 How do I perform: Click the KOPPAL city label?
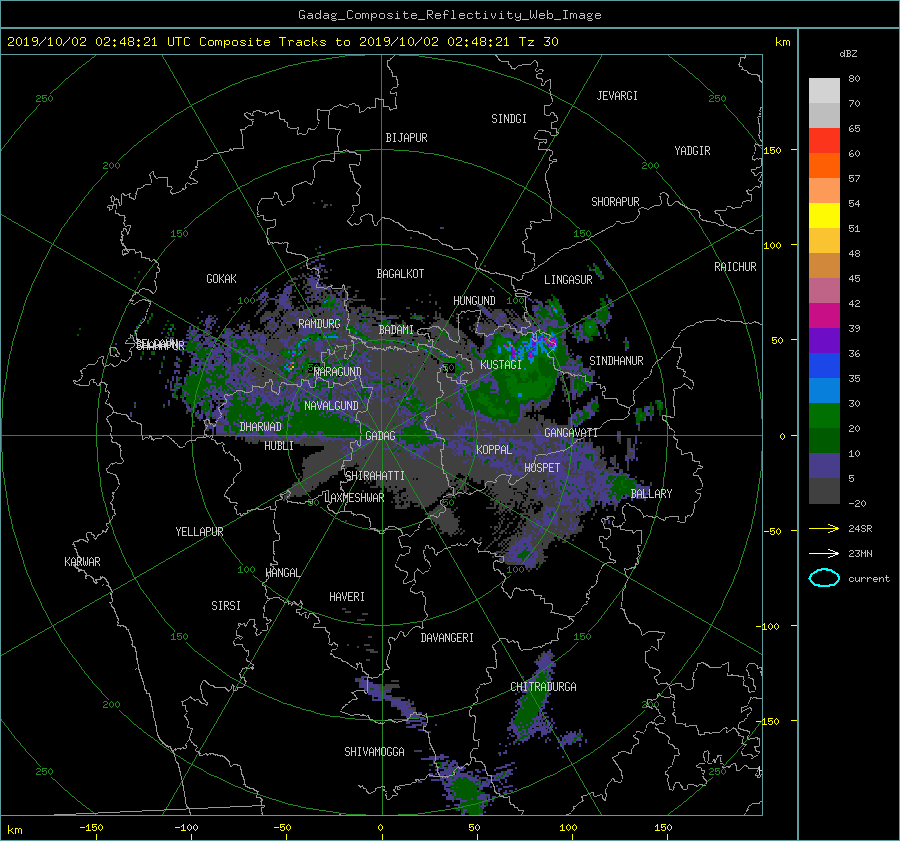(x=494, y=449)
